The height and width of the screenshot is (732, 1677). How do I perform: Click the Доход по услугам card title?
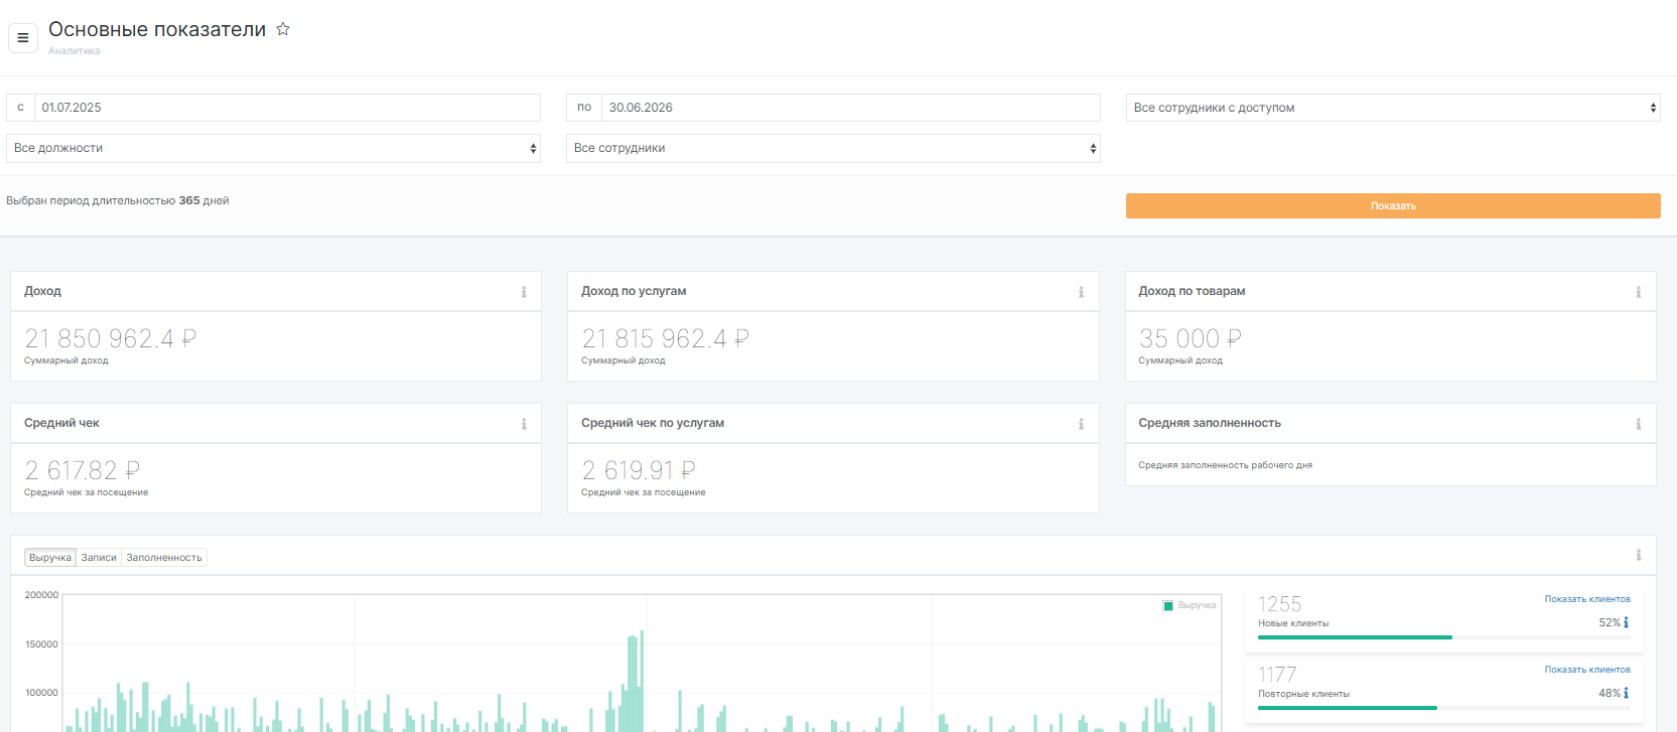(x=633, y=291)
